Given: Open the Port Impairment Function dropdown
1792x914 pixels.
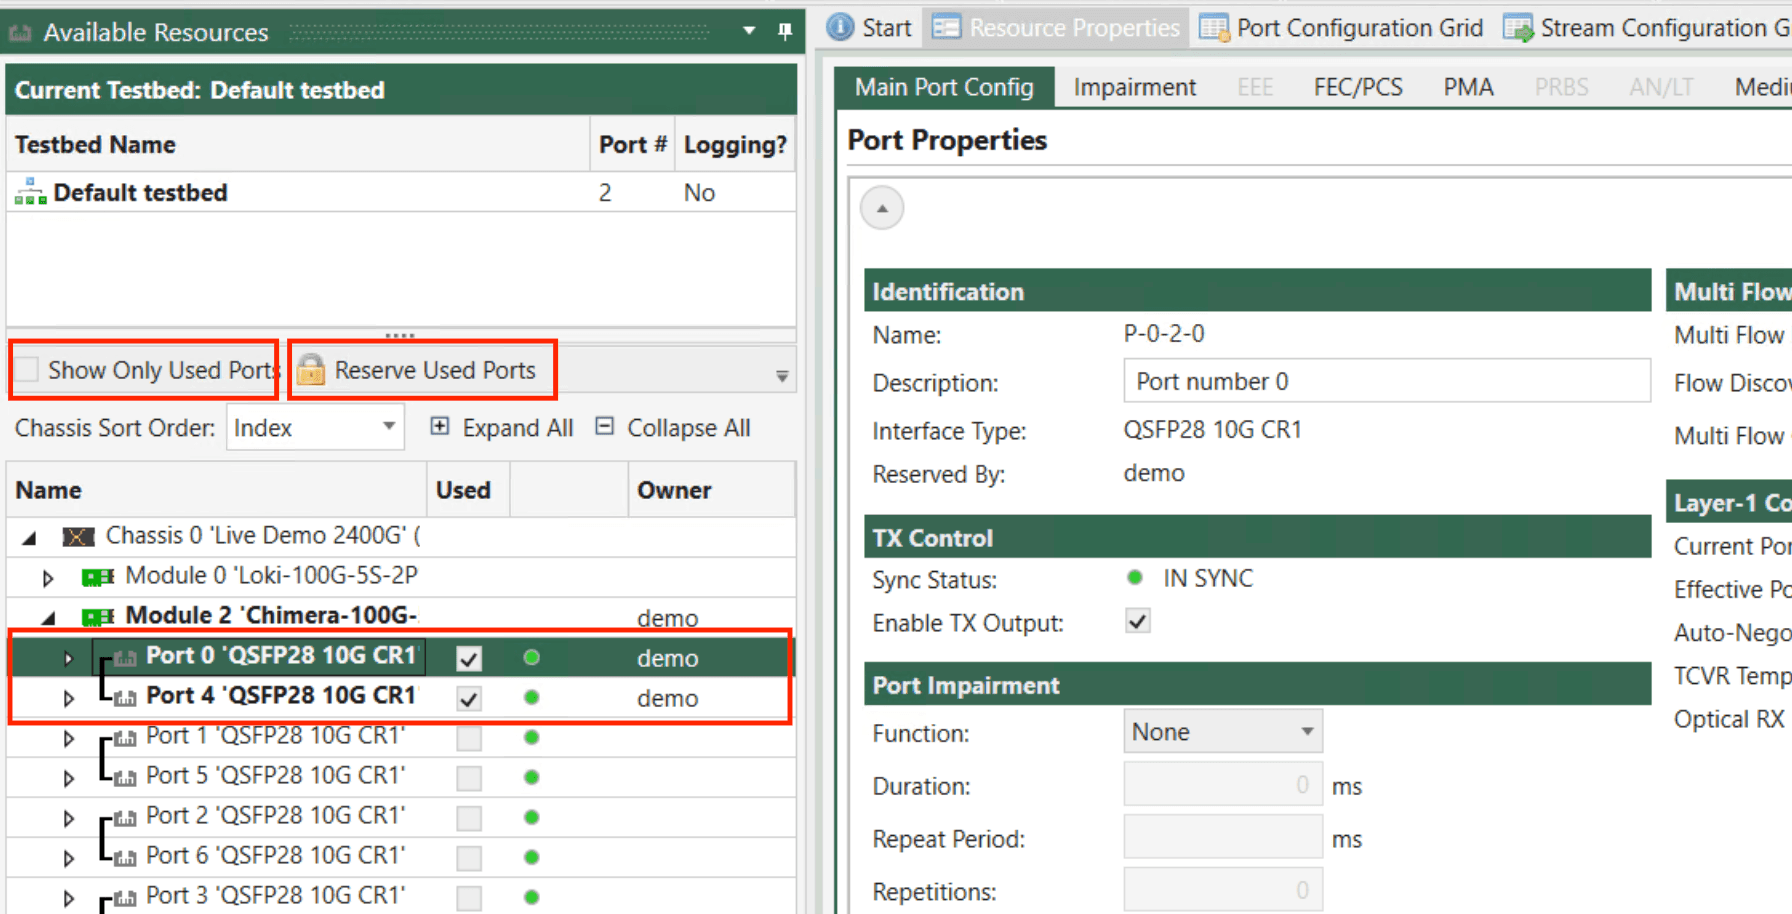Looking at the screenshot, I should [x=1222, y=732].
